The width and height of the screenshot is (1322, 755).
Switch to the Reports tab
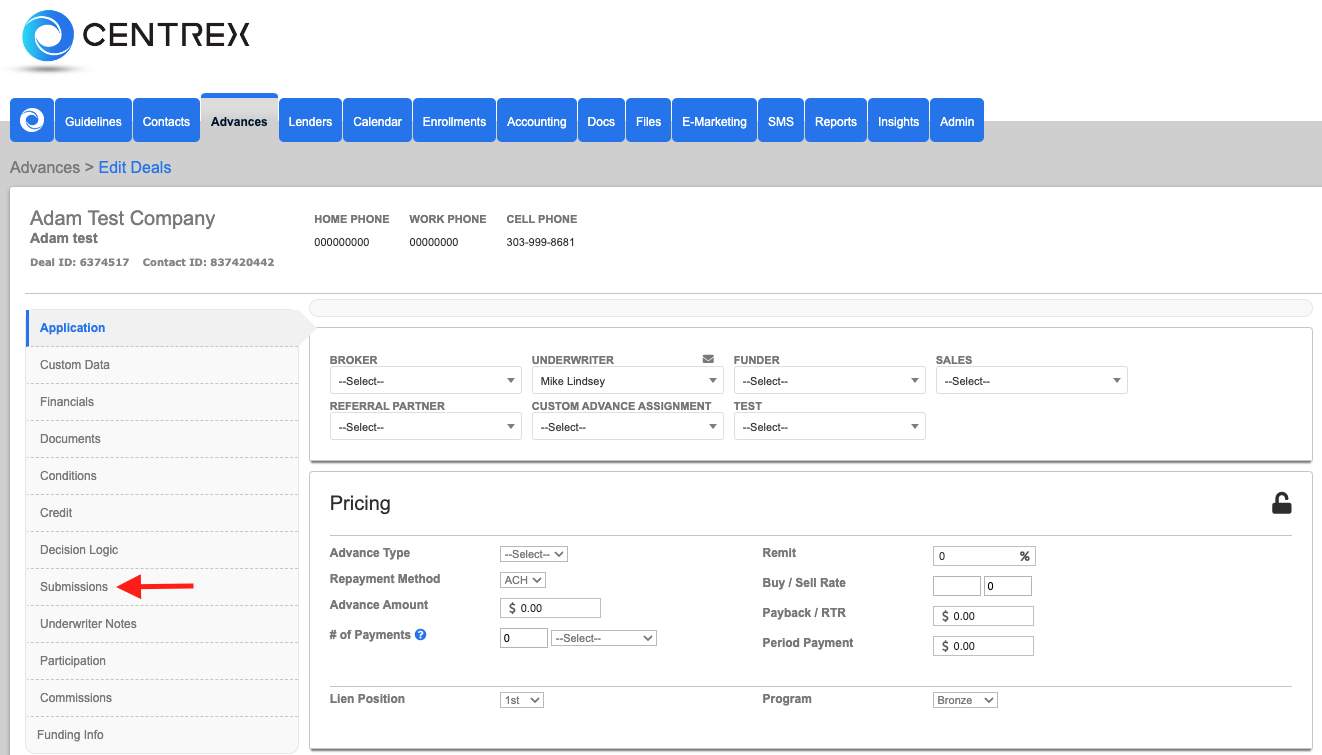835,120
